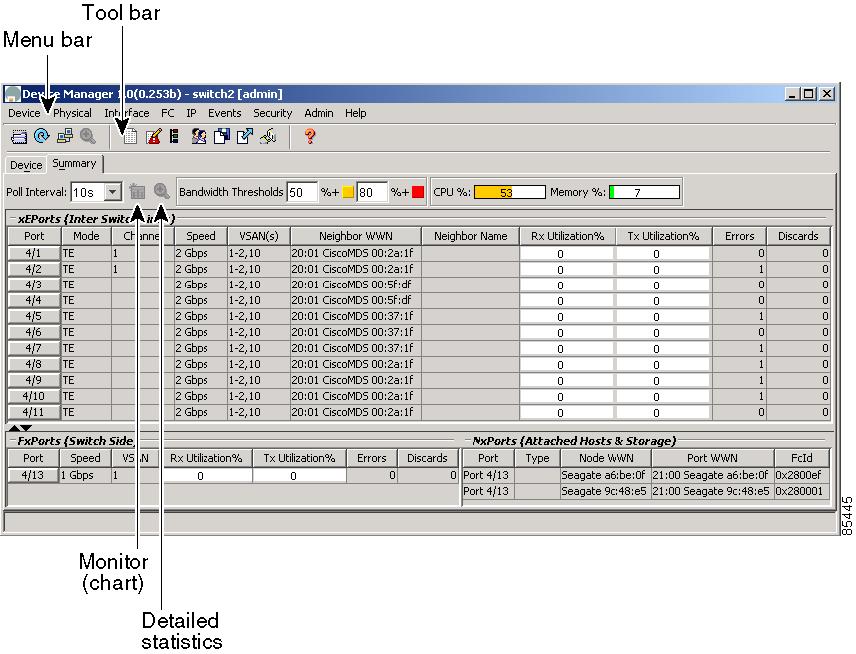Open the Events menu
This screenshot has width=856, height=654.
[224, 113]
